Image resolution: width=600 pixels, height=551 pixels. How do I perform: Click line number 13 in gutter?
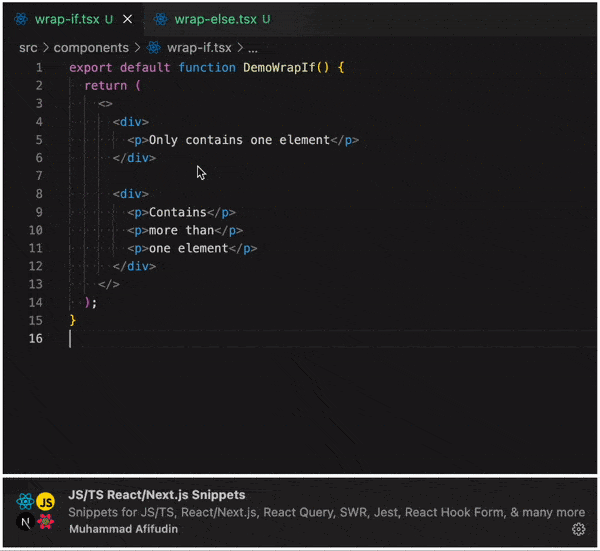[x=36, y=284]
